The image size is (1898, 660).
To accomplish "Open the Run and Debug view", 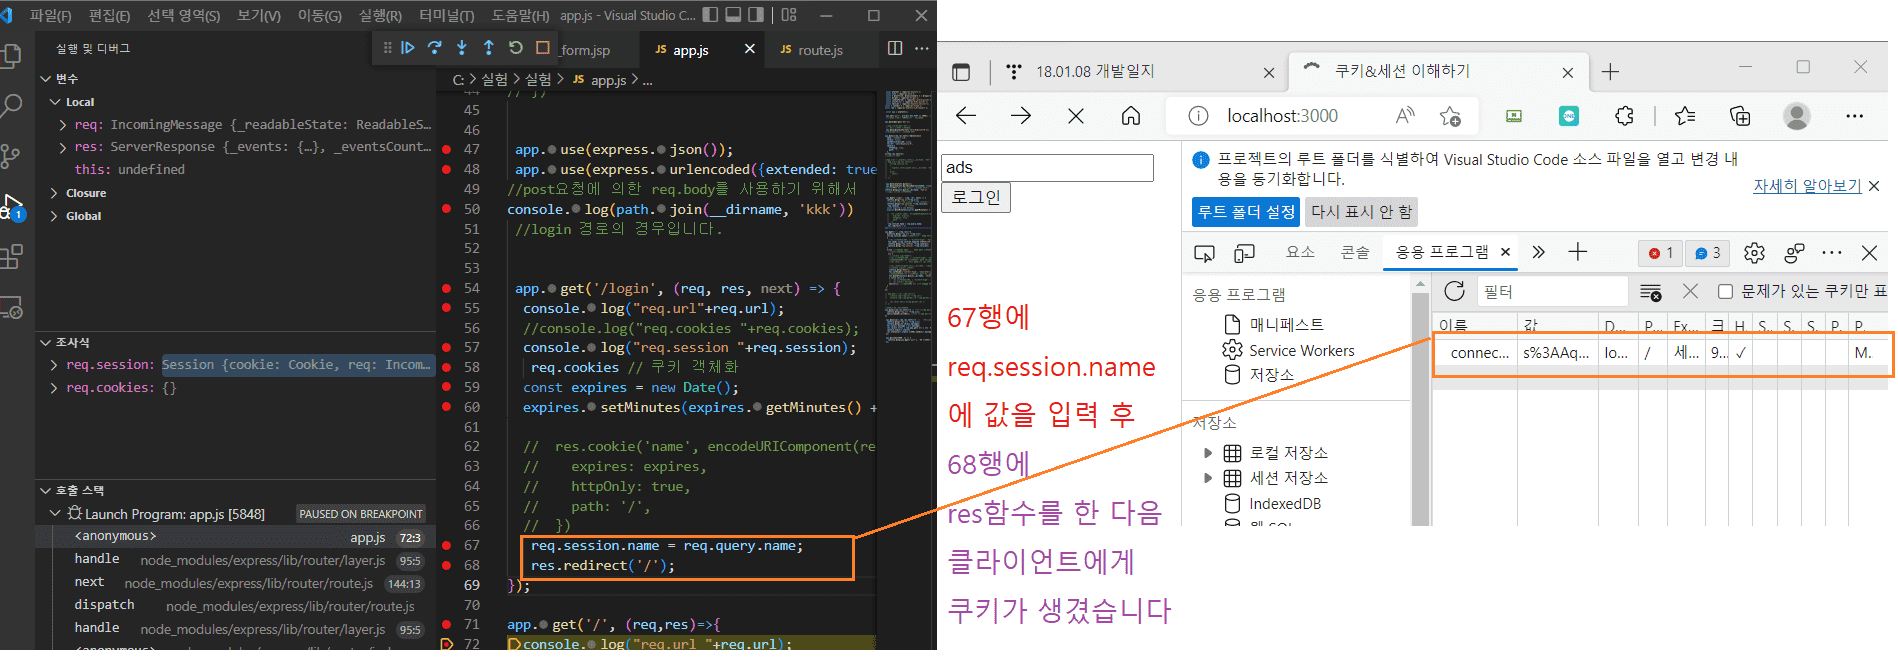I will pos(12,207).
